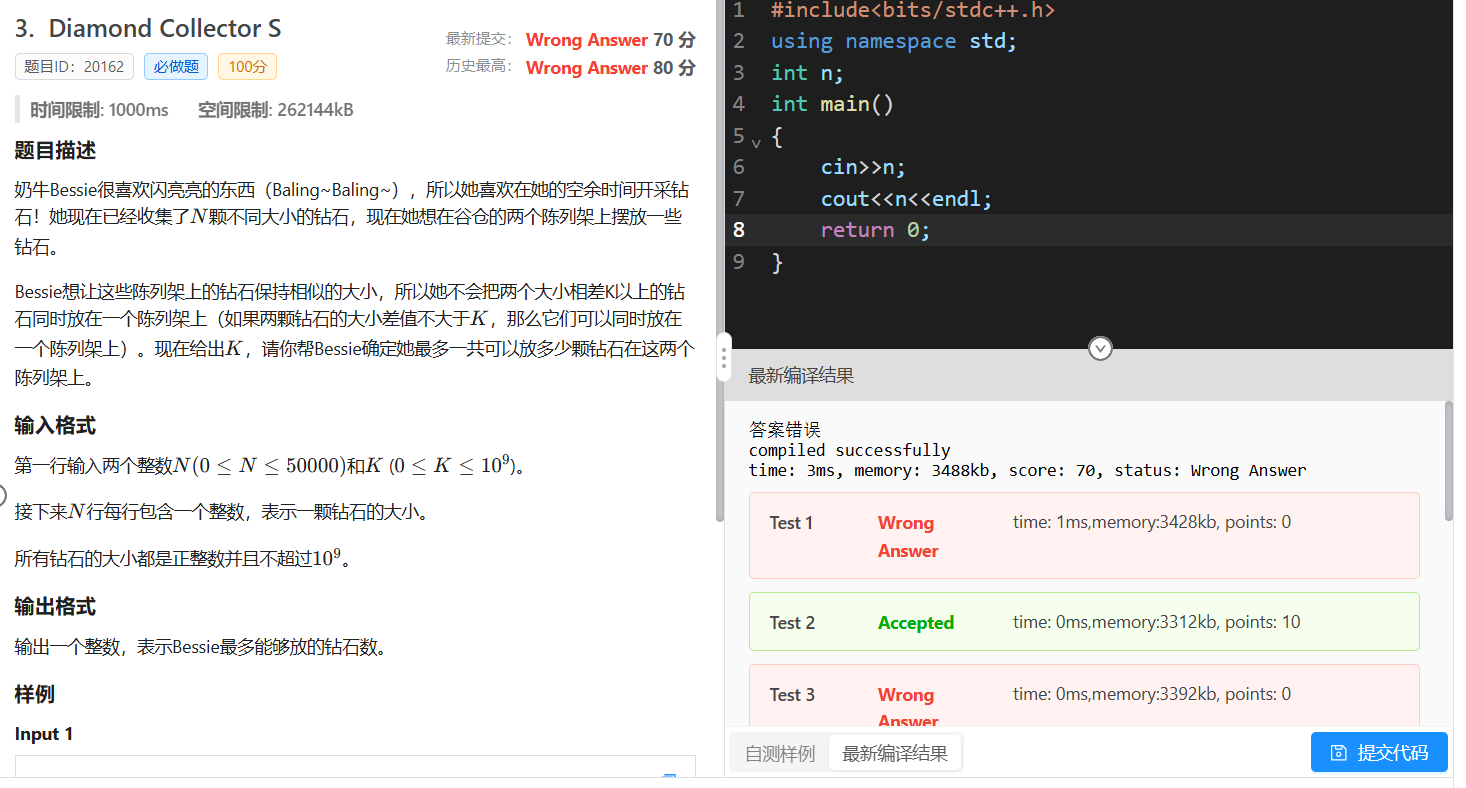Click the time: 3ms score summary line
Image resolution: width=1466 pixels, height=788 pixels.
point(1028,470)
